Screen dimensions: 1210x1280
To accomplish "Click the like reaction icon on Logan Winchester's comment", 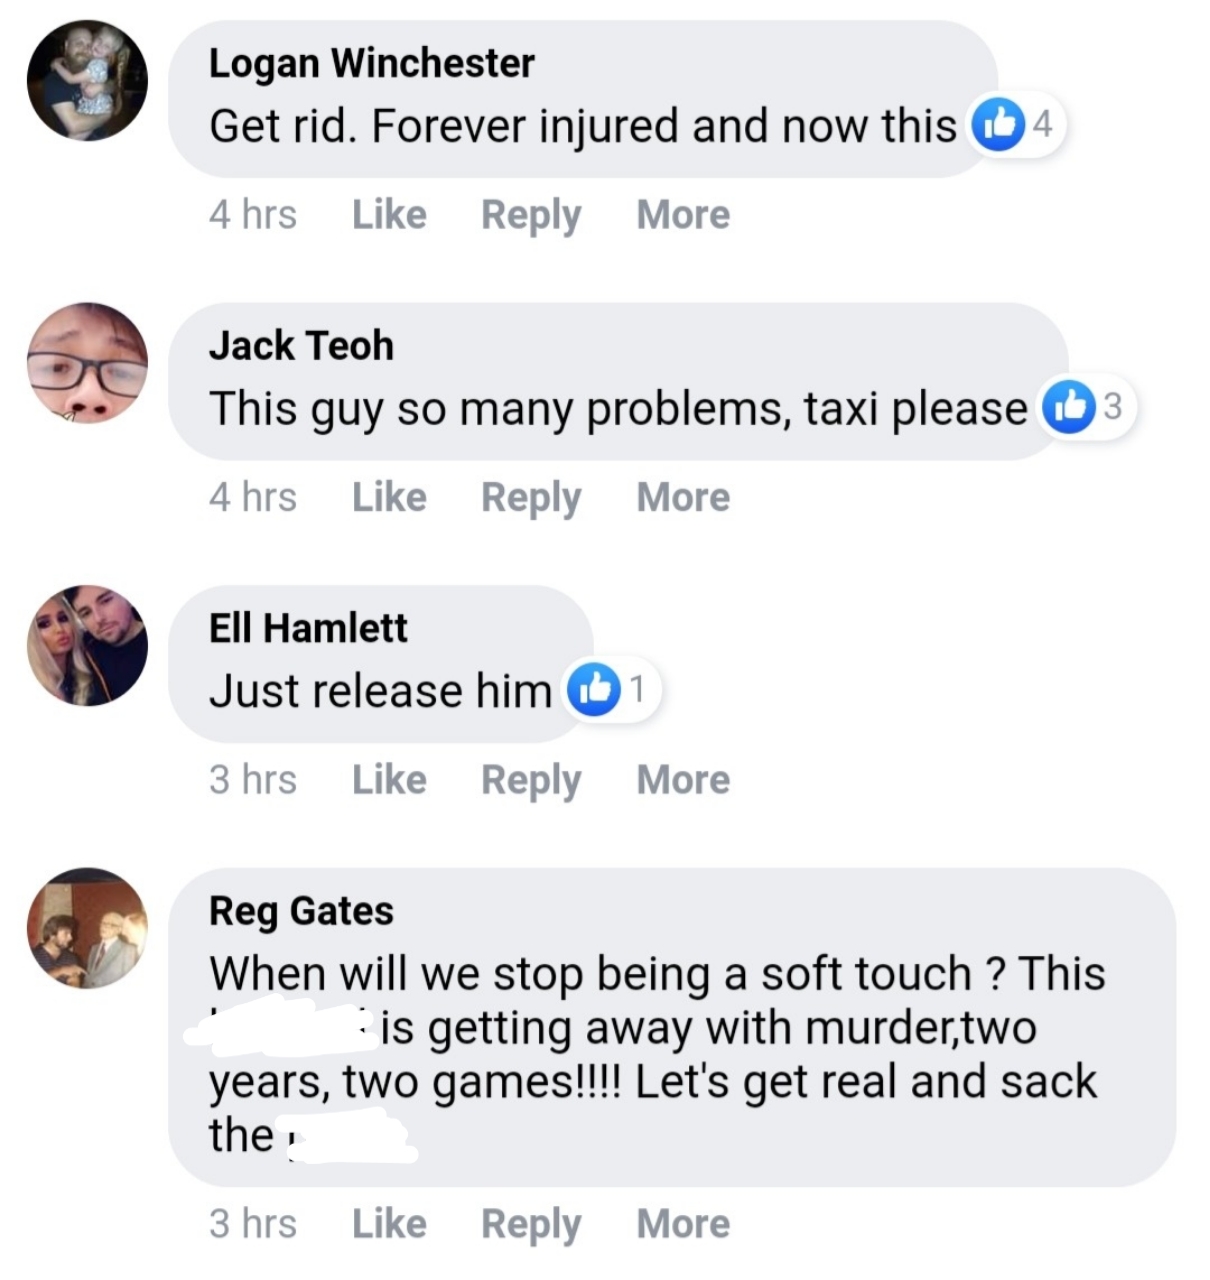I will coord(998,124).
